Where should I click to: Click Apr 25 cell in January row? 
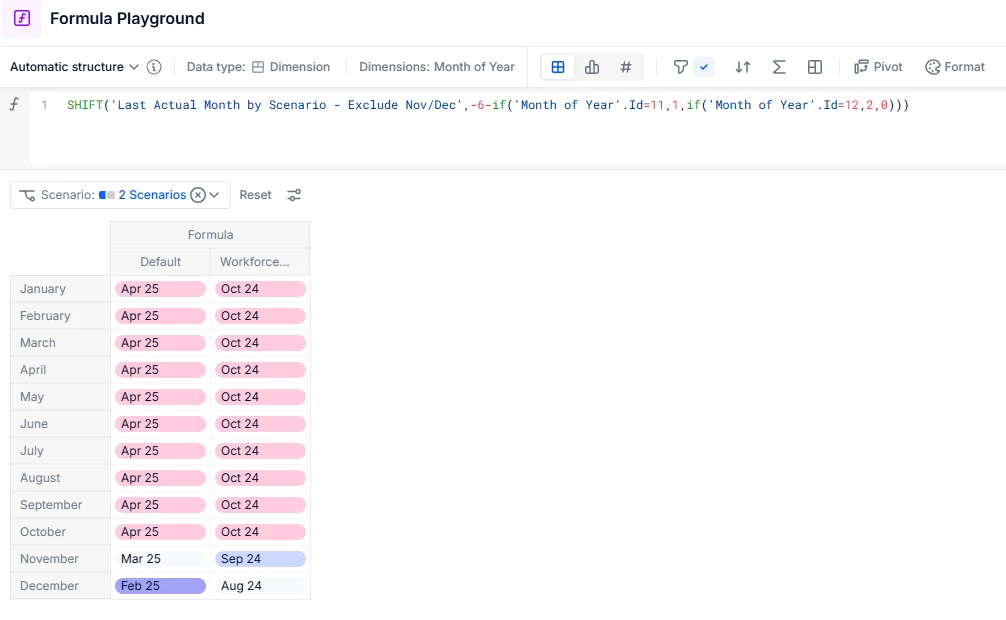[160, 289]
